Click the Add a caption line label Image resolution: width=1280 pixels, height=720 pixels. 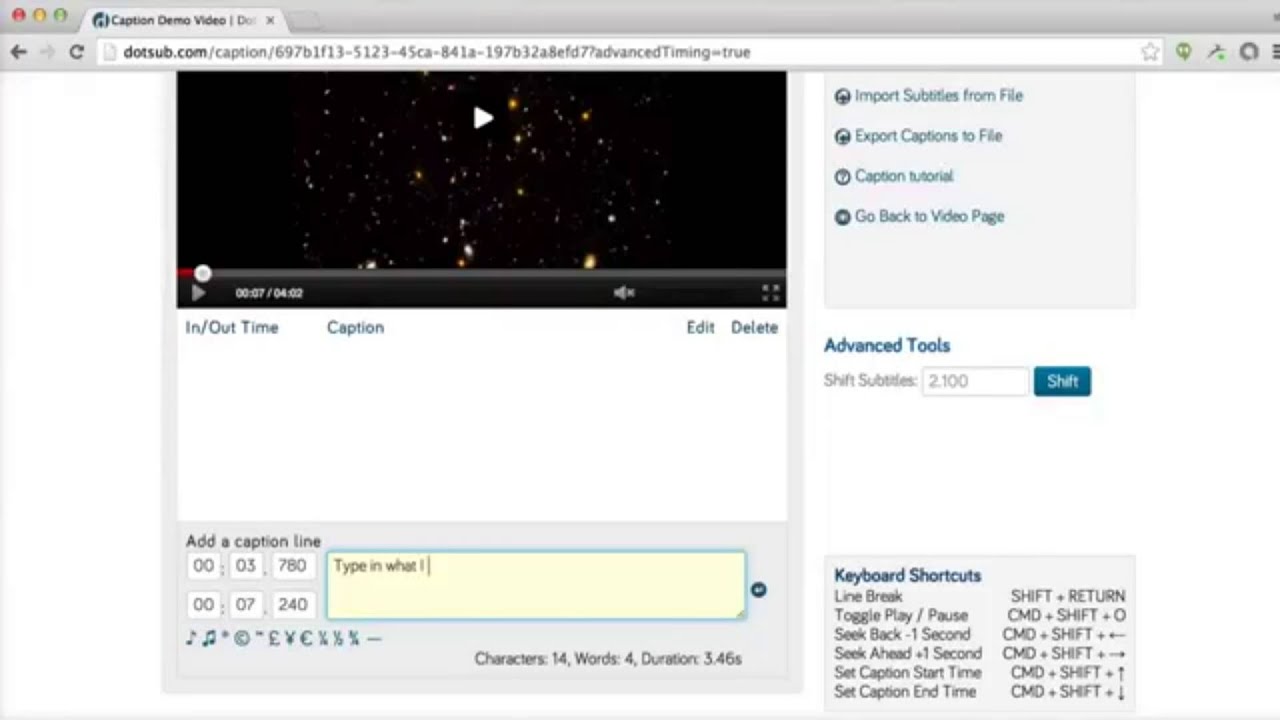253,541
